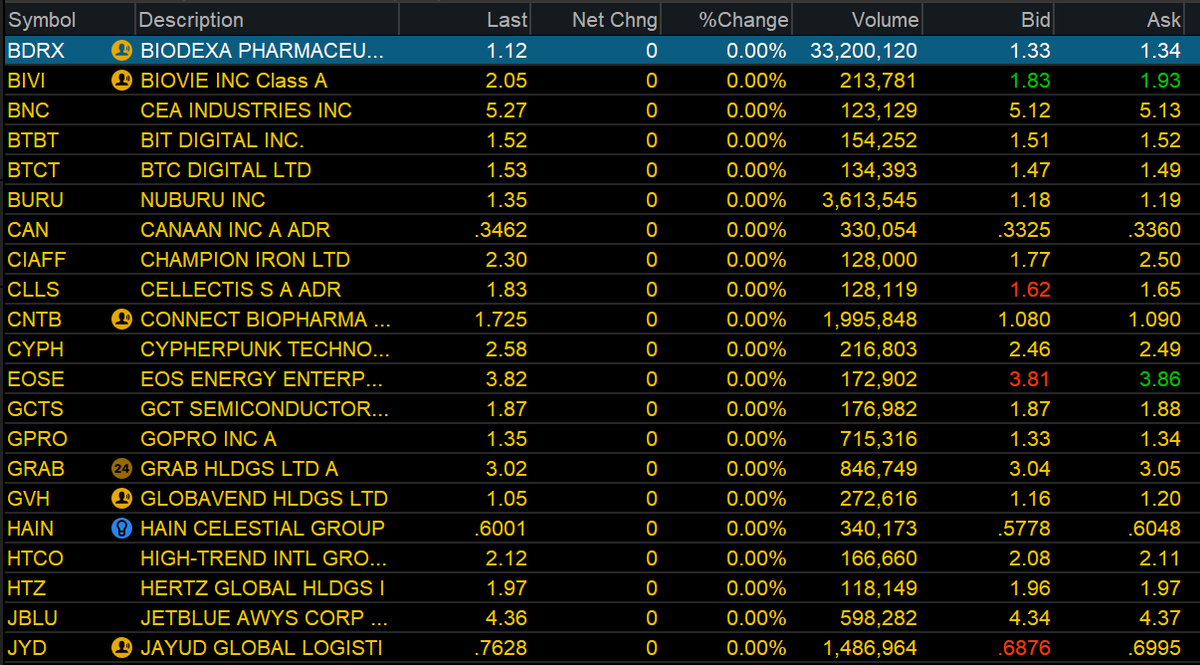Select the CYPH symbol

[35, 349]
